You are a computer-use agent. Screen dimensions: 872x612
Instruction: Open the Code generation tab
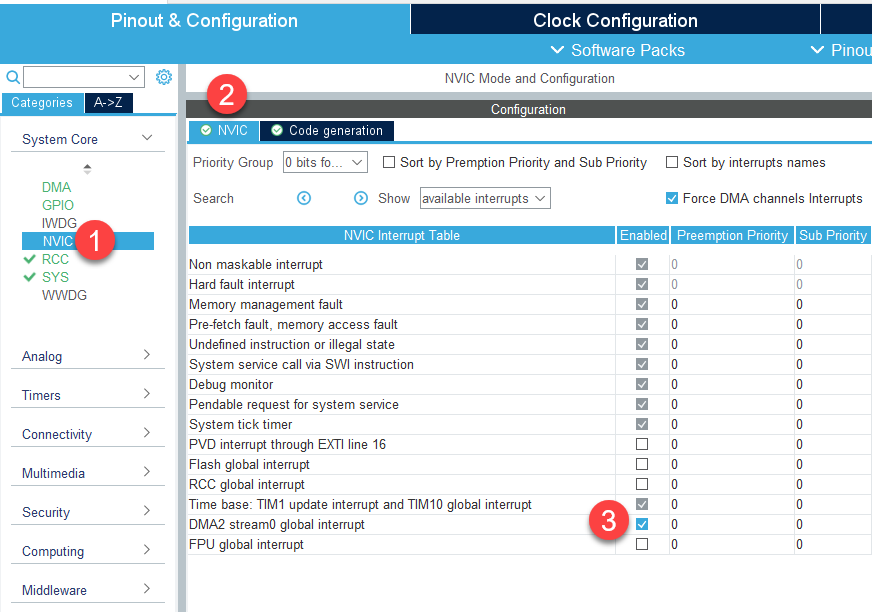point(327,130)
